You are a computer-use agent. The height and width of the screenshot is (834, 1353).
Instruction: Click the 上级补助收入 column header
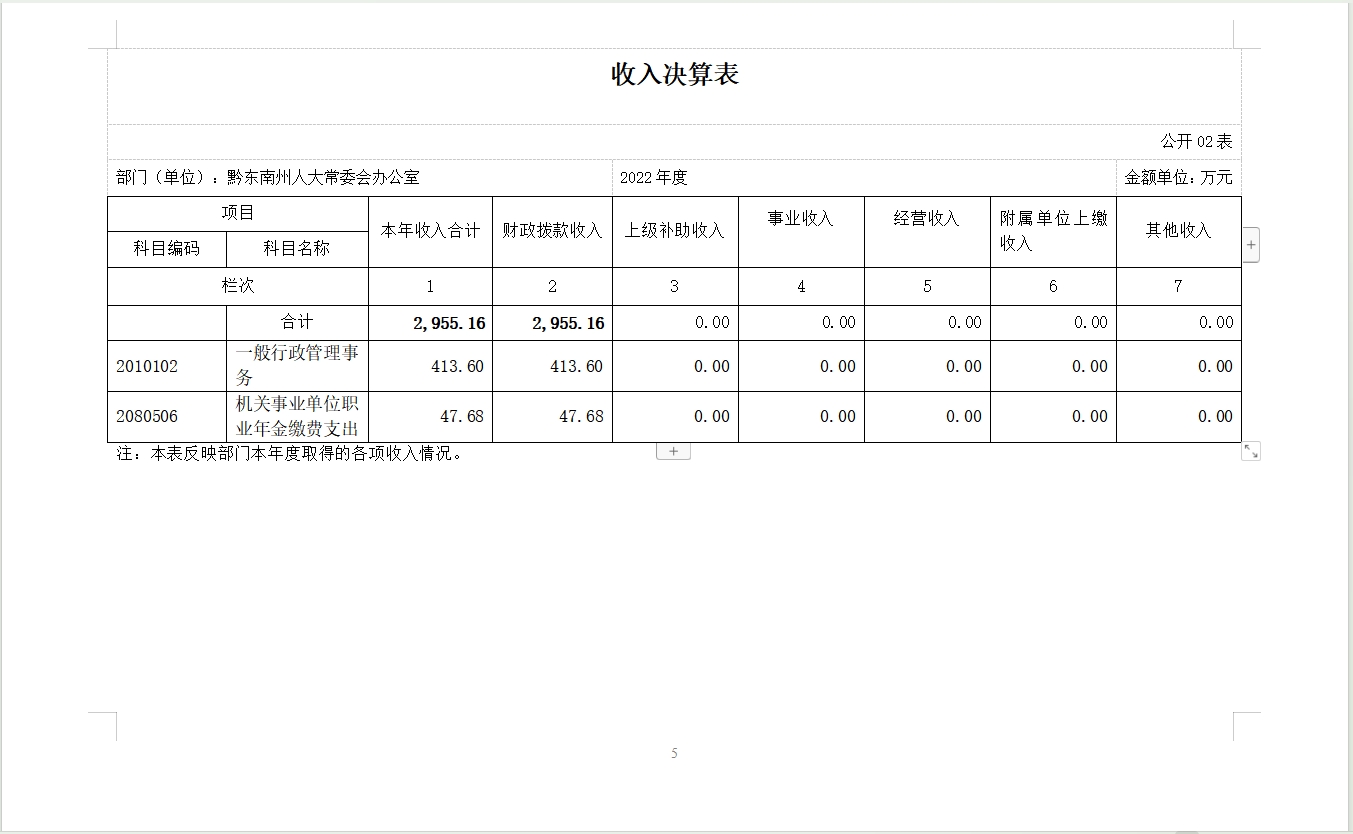pos(675,230)
